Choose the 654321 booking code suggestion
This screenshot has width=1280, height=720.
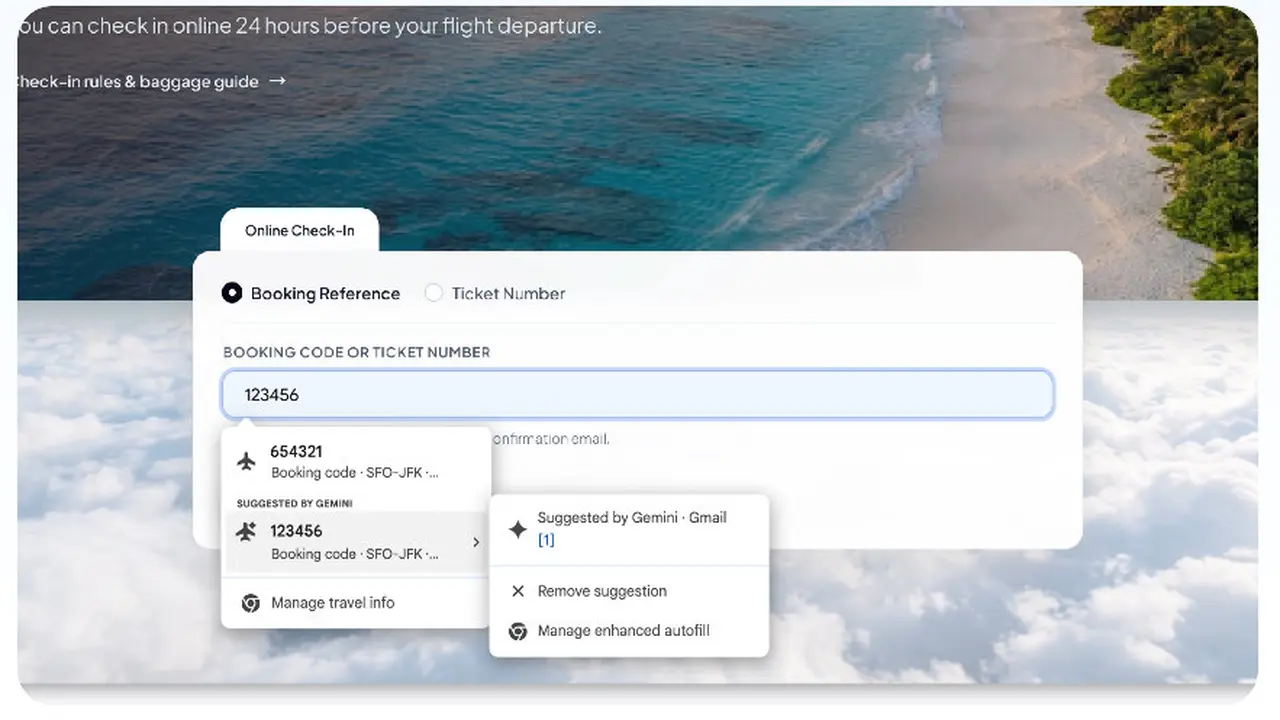pos(356,462)
